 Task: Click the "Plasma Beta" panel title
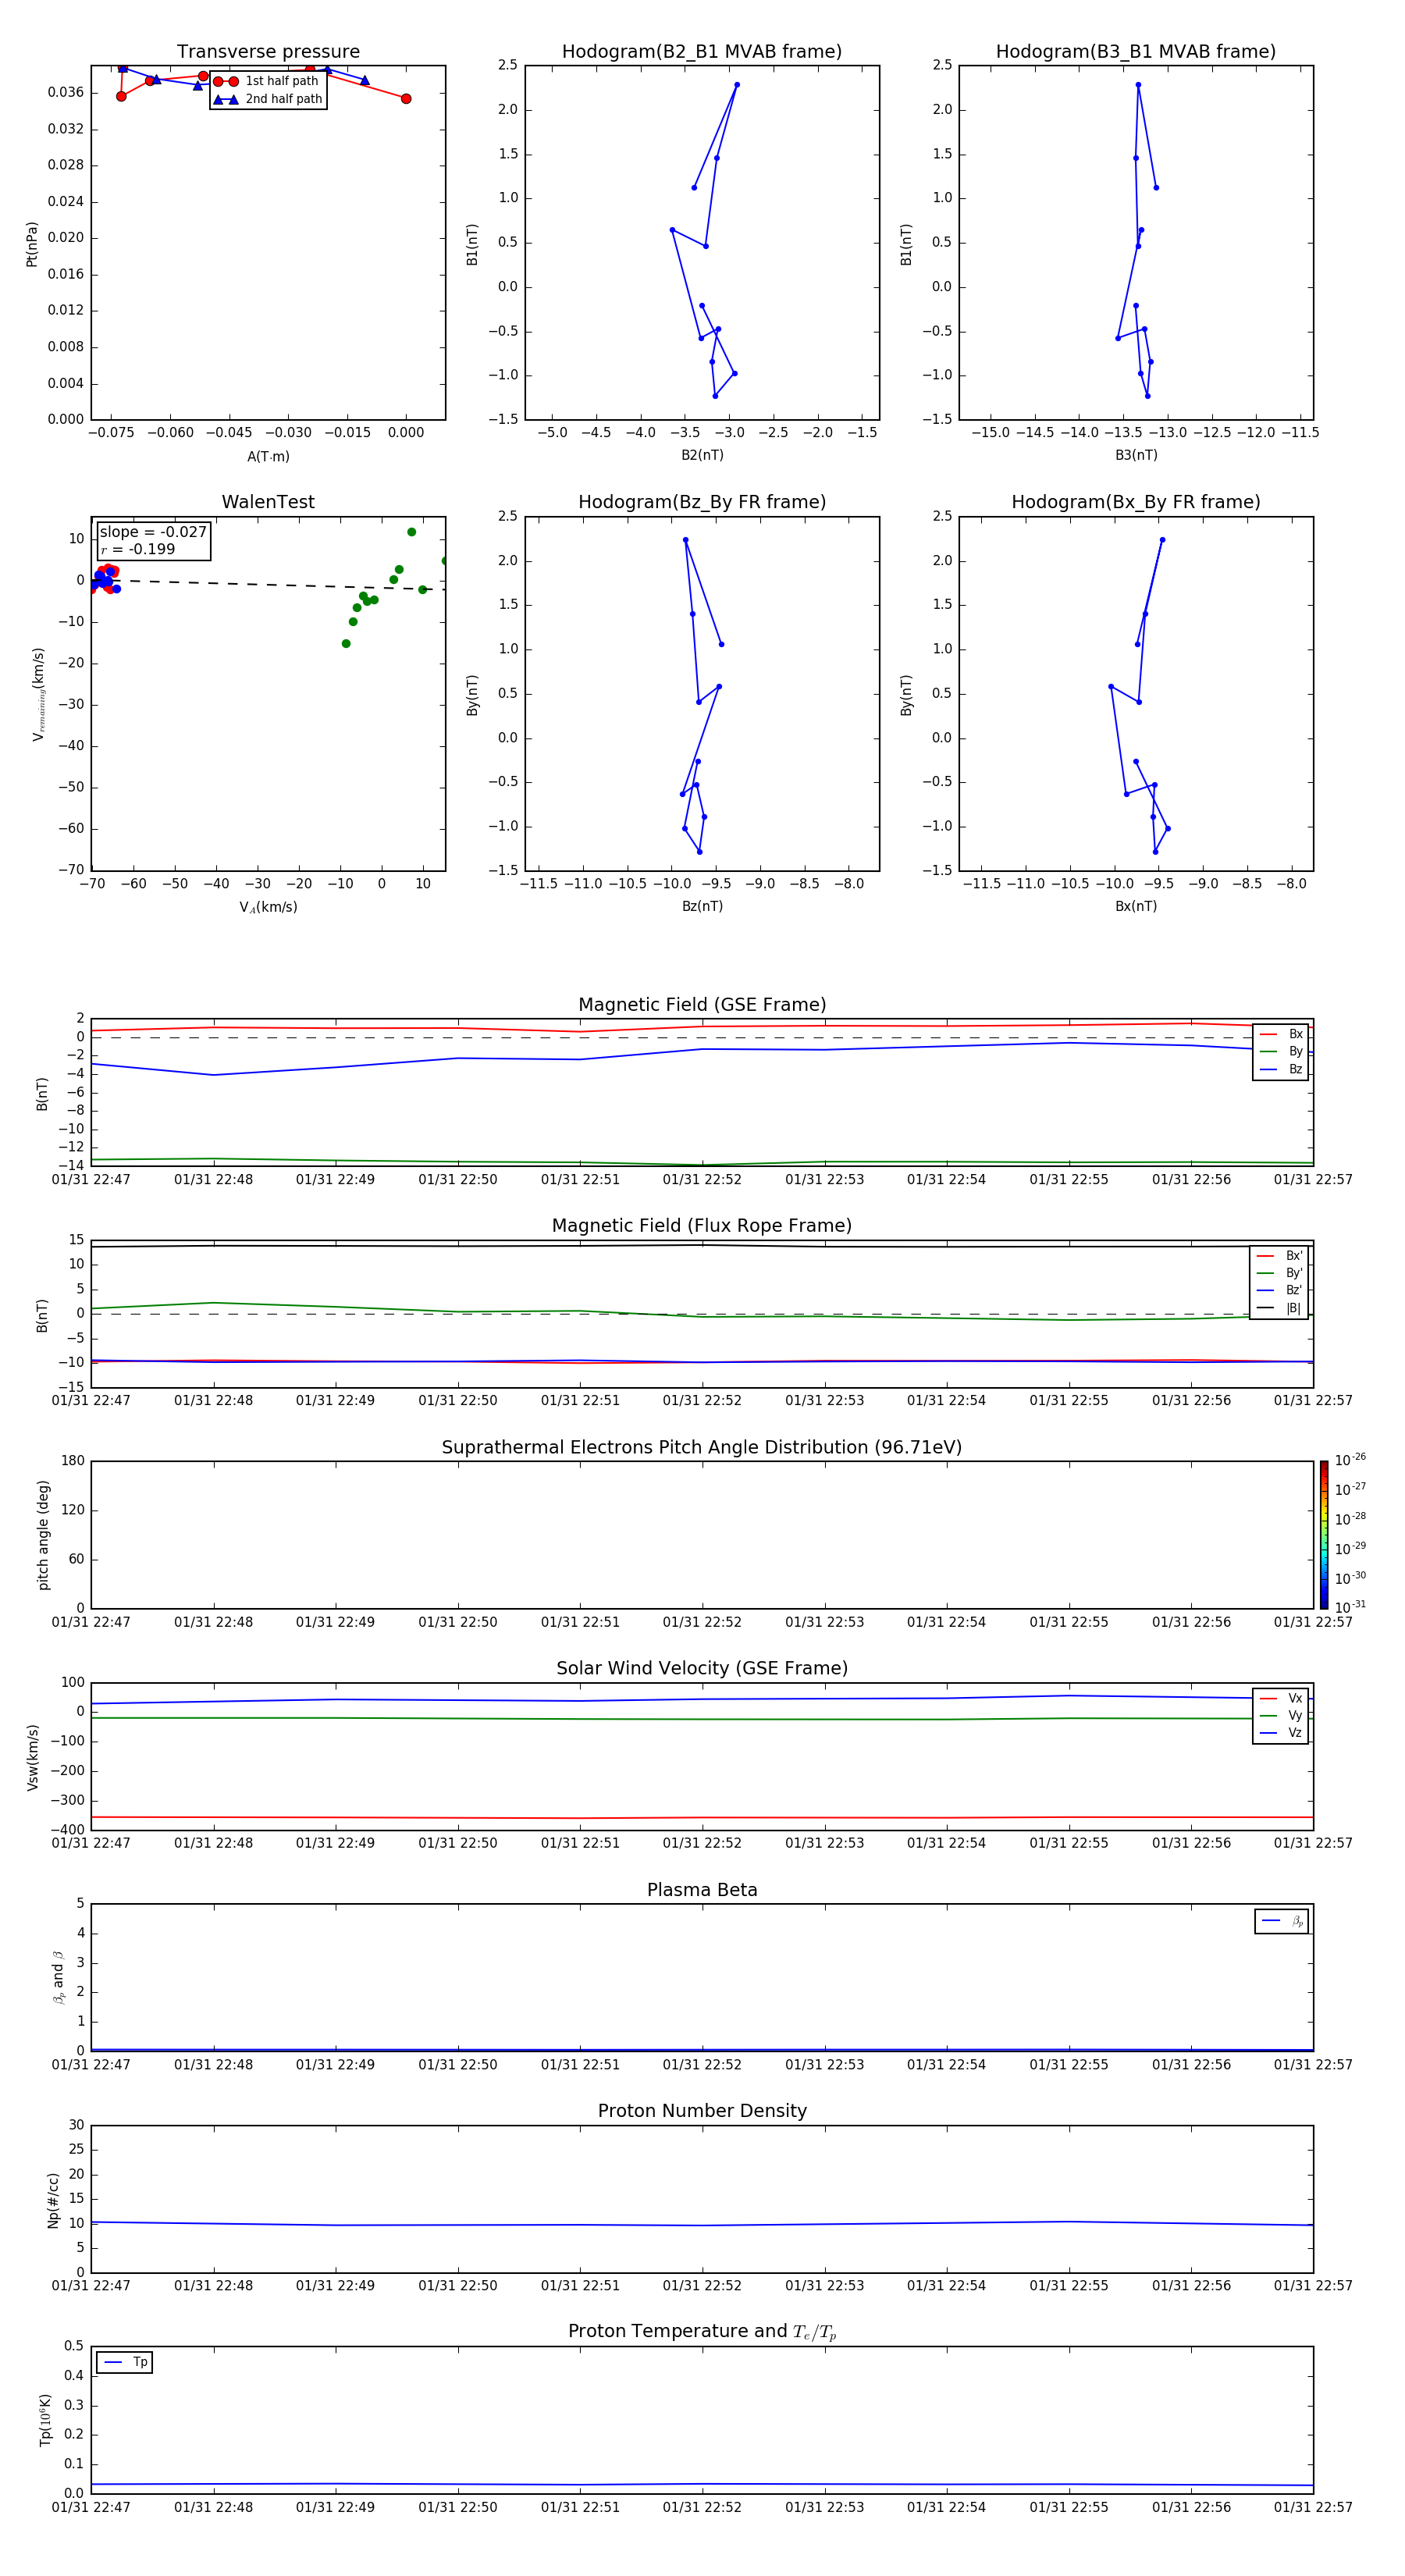[x=702, y=1890]
